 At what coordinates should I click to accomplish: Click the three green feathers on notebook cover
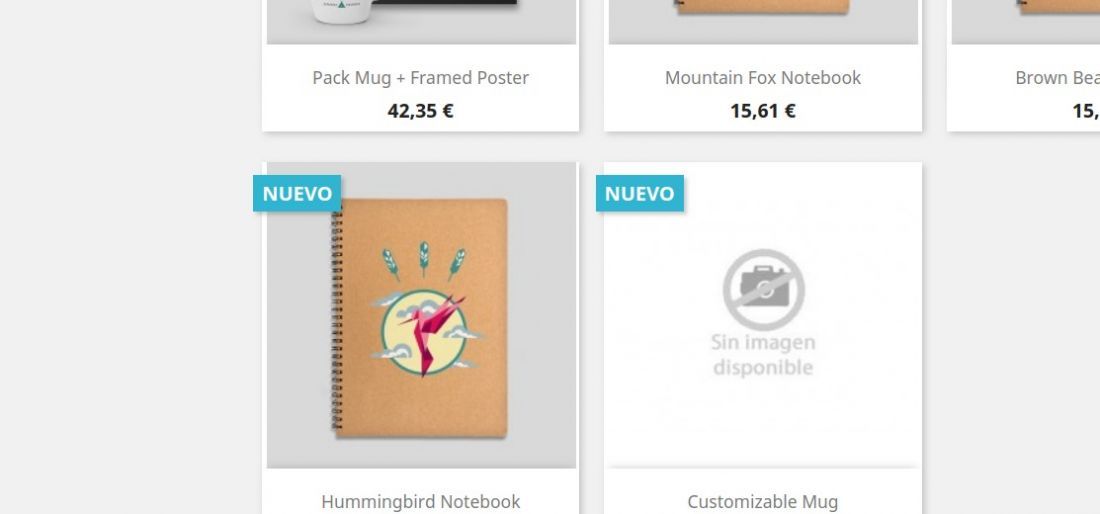424,261
